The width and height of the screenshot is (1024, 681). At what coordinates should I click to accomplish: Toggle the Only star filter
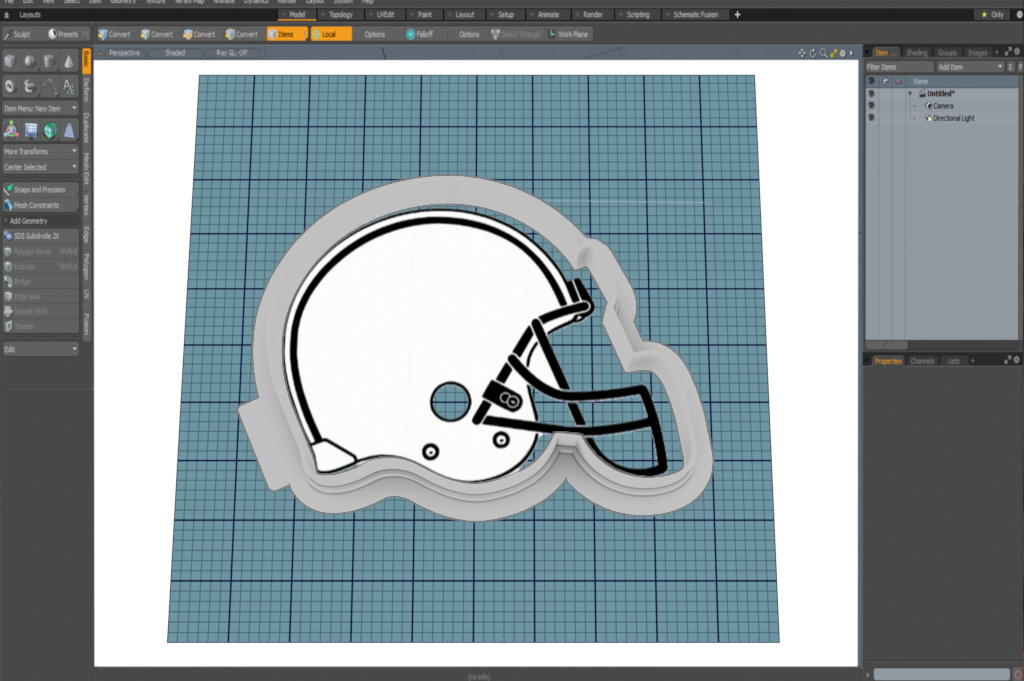[992, 14]
